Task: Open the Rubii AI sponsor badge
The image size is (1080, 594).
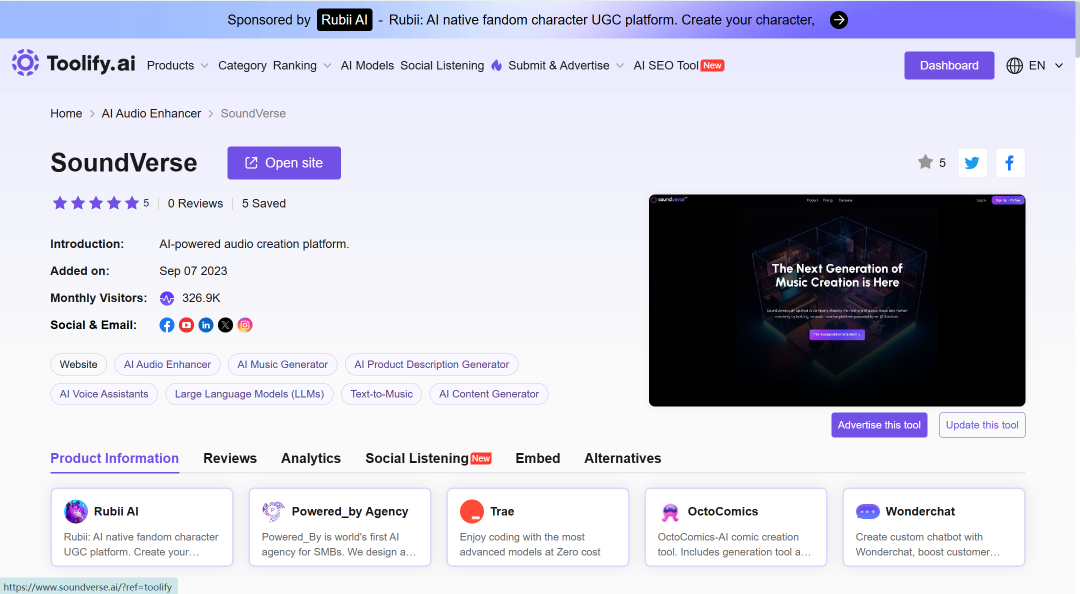Action: (x=344, y=20)
